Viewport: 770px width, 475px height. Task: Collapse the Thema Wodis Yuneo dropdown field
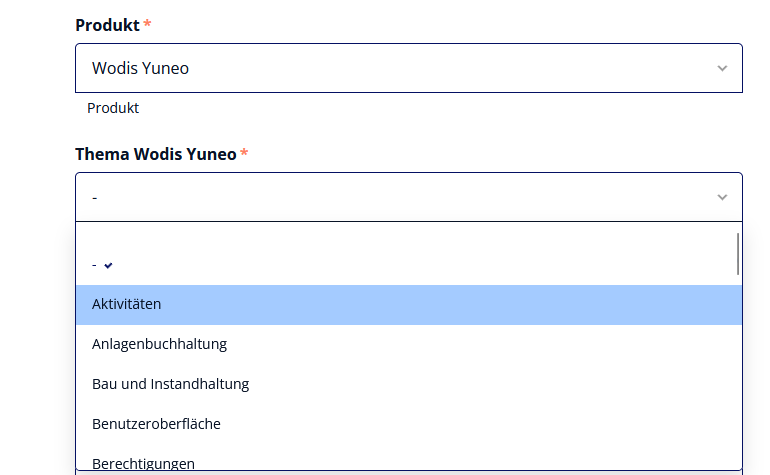pyautogui.click(x=409, y=197)
